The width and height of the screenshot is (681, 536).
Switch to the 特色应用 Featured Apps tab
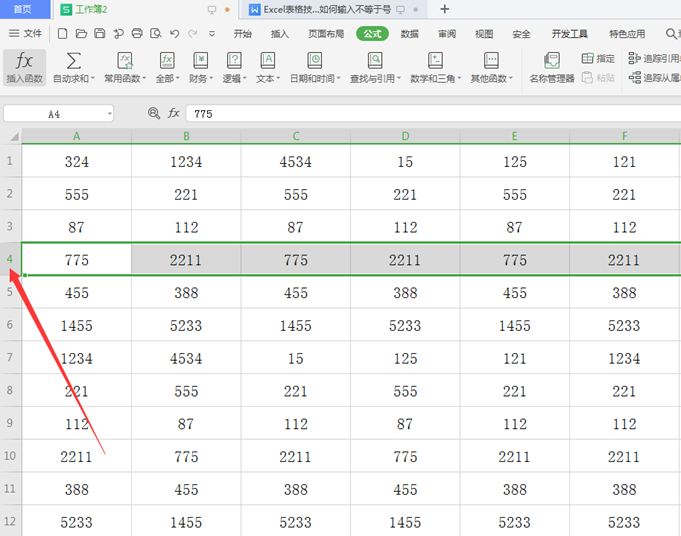coord(627,34)
